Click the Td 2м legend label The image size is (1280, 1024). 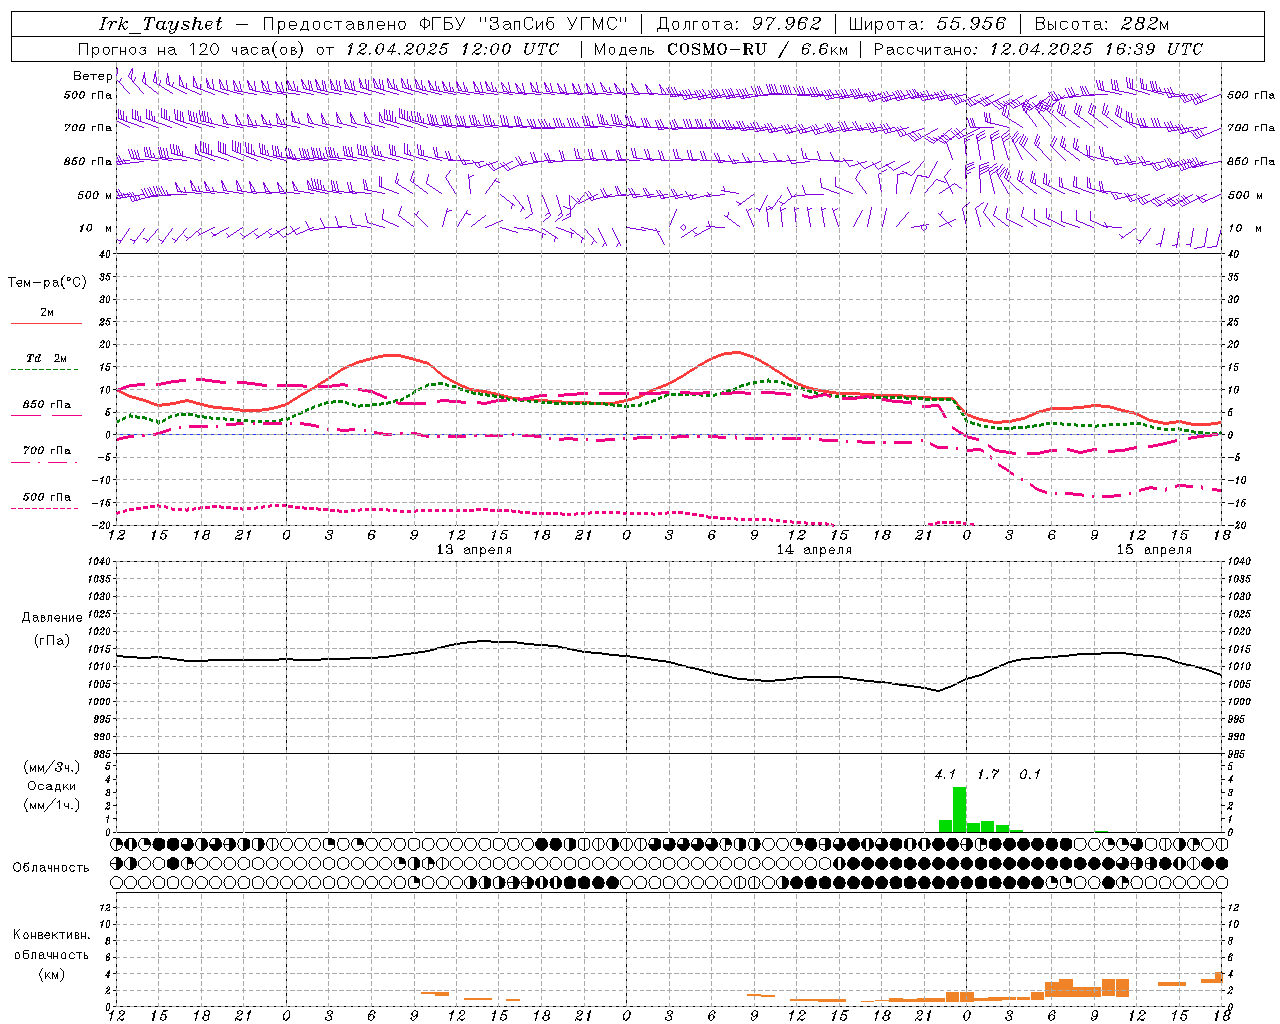click(47, 358)
